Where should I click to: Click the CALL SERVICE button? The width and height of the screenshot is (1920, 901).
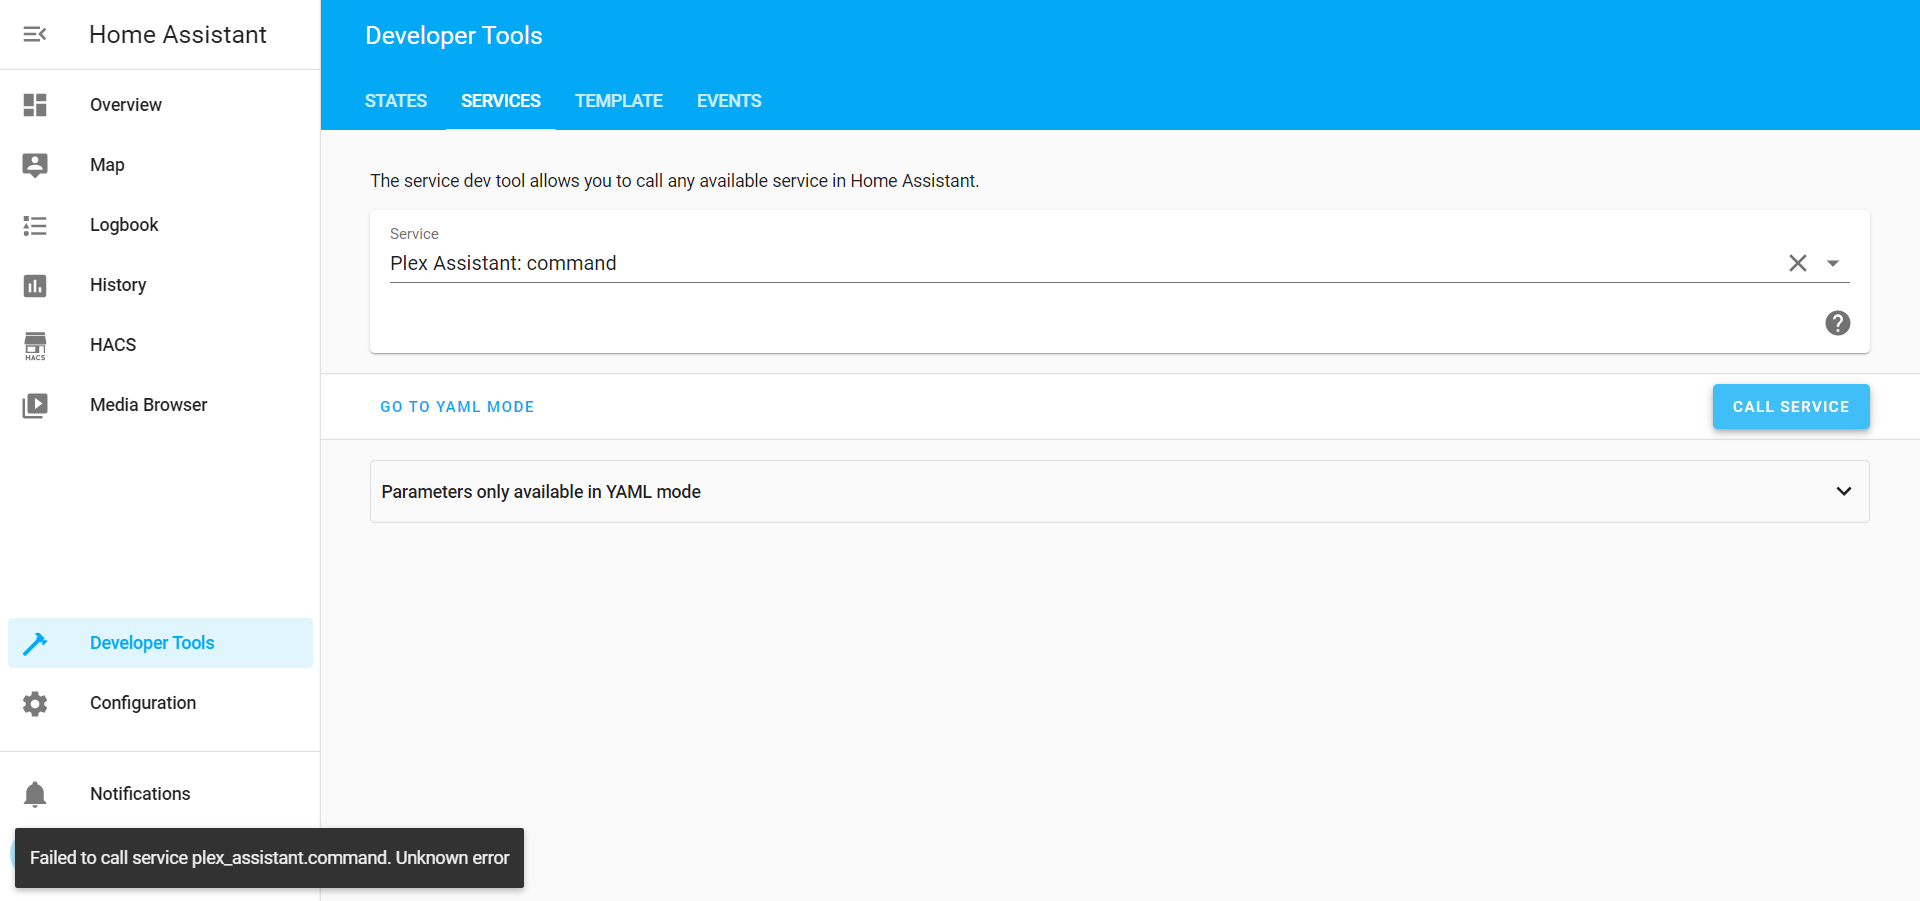click(x=1790, y=406)
